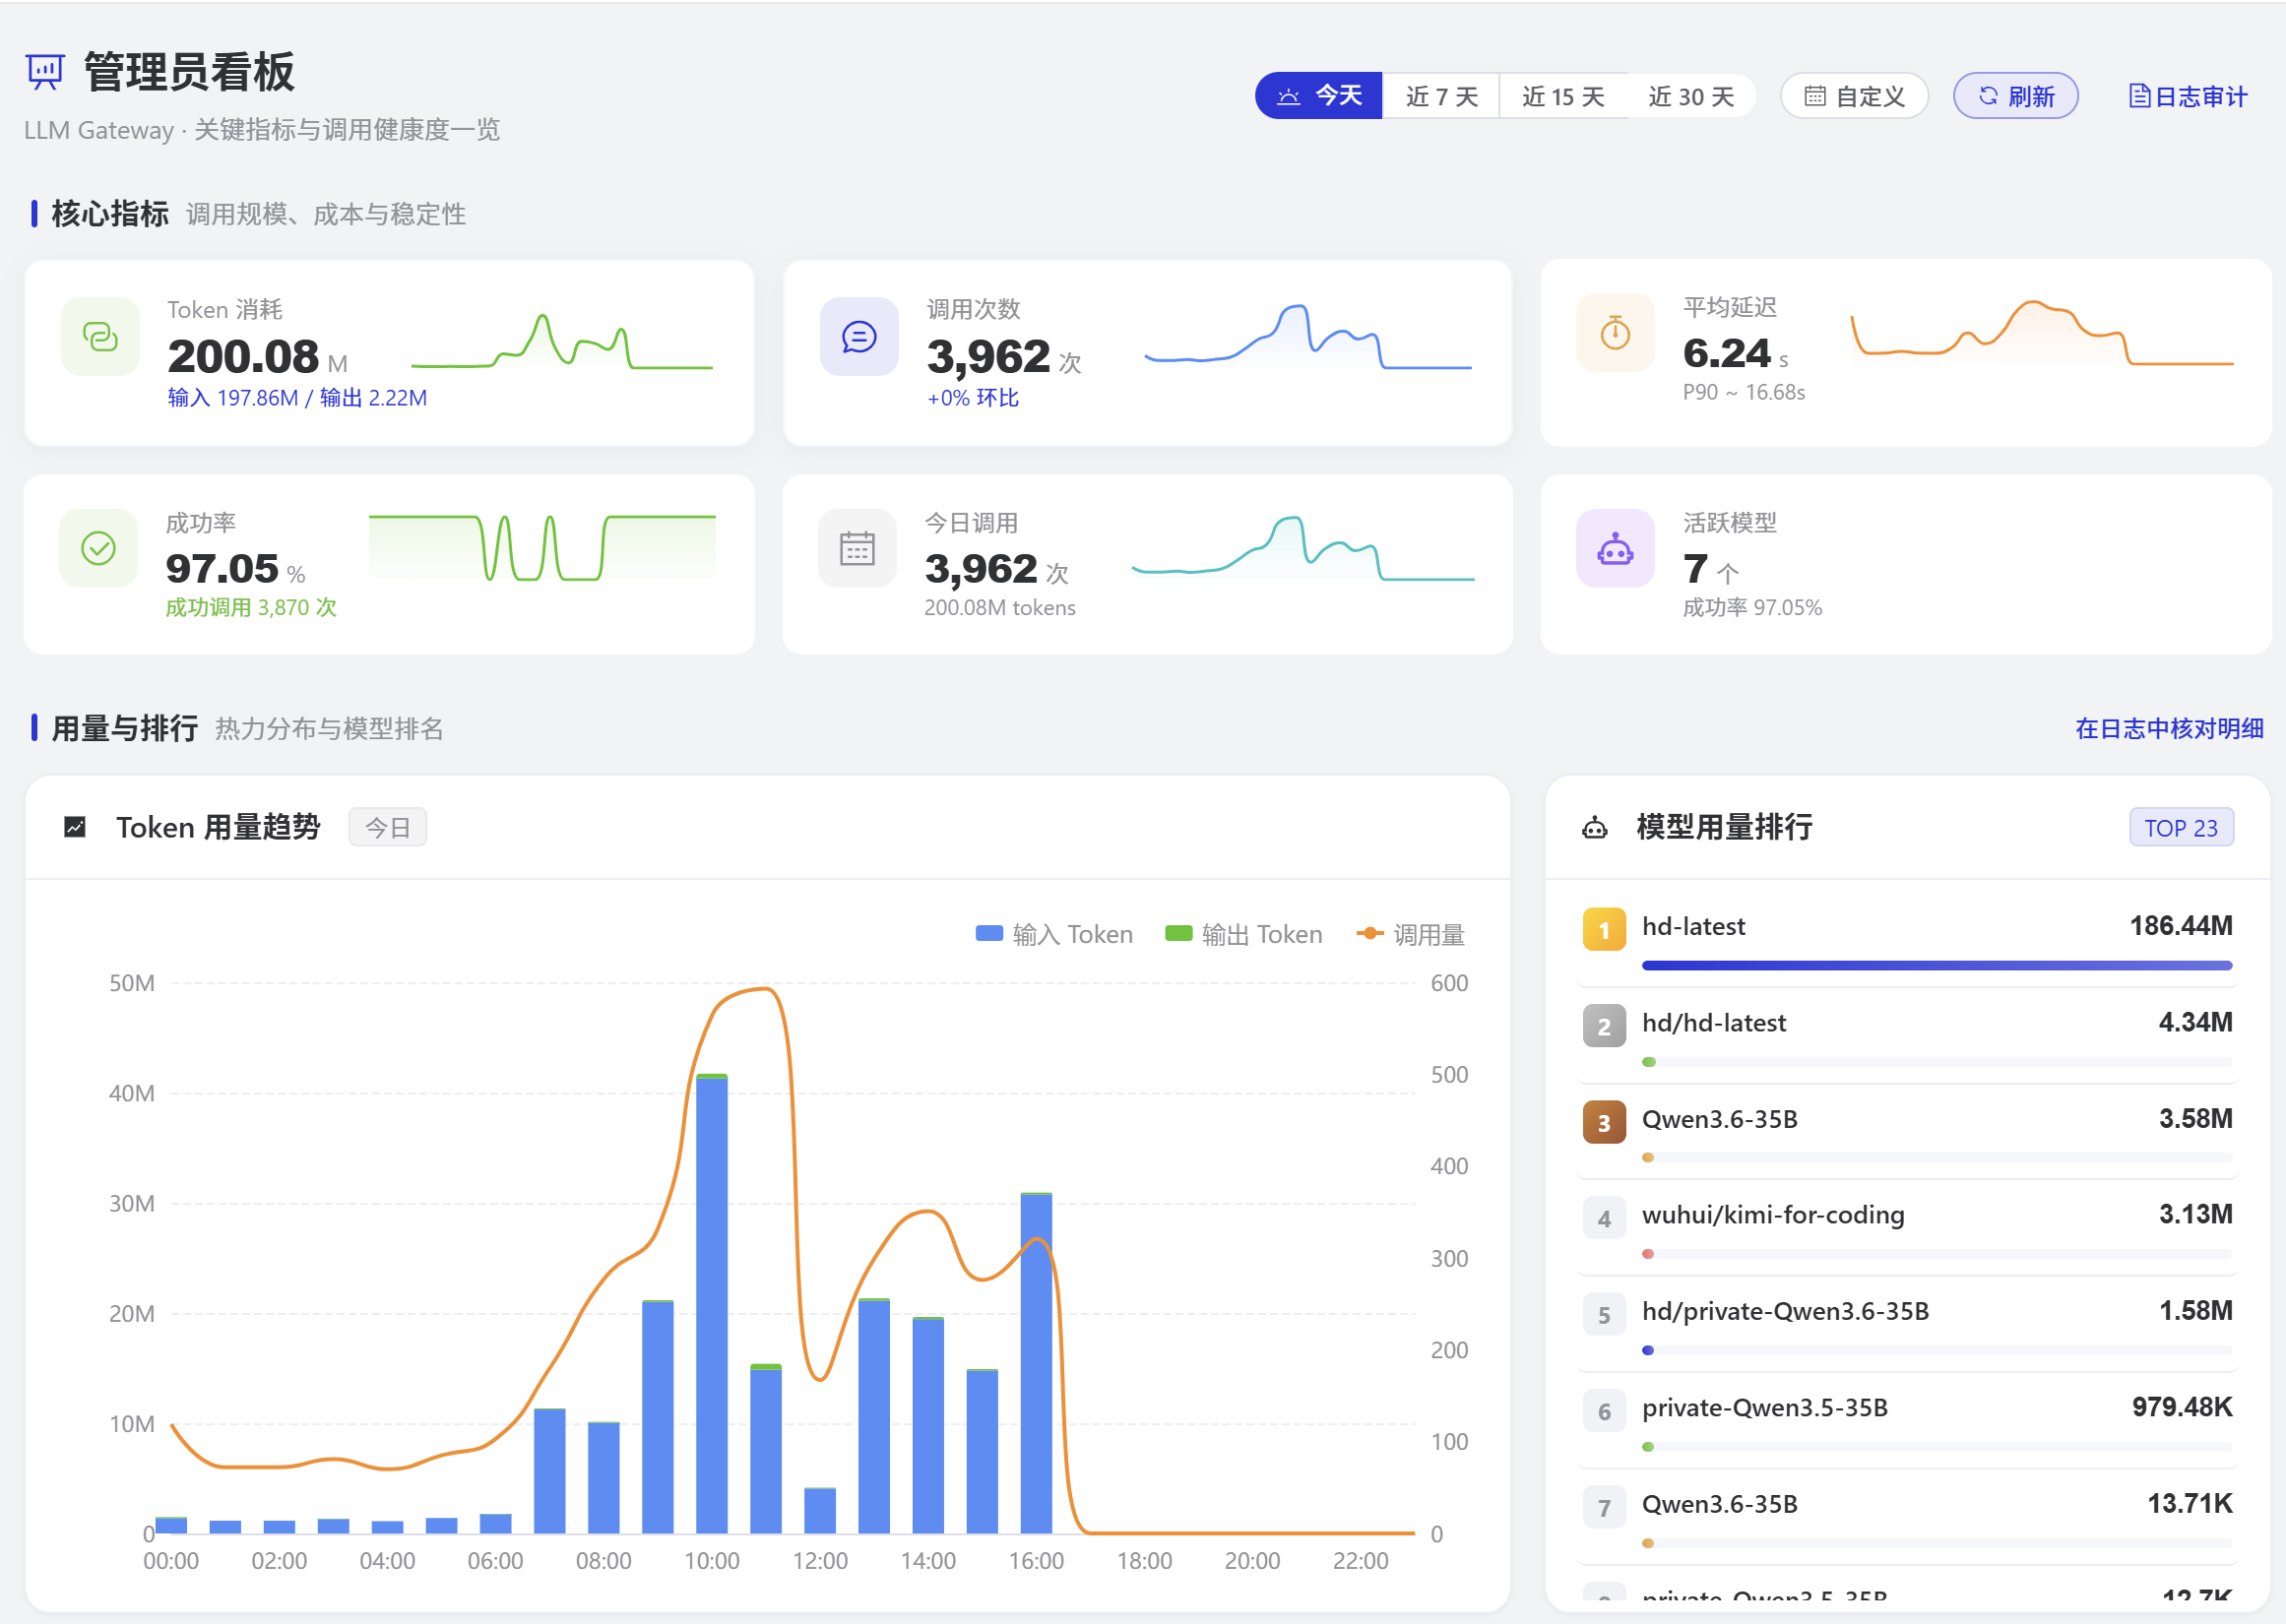The image size is (2286, 1624).
Task: Click the wuhui/kimi-for-coding model name
Action: coord(1773,1214)
